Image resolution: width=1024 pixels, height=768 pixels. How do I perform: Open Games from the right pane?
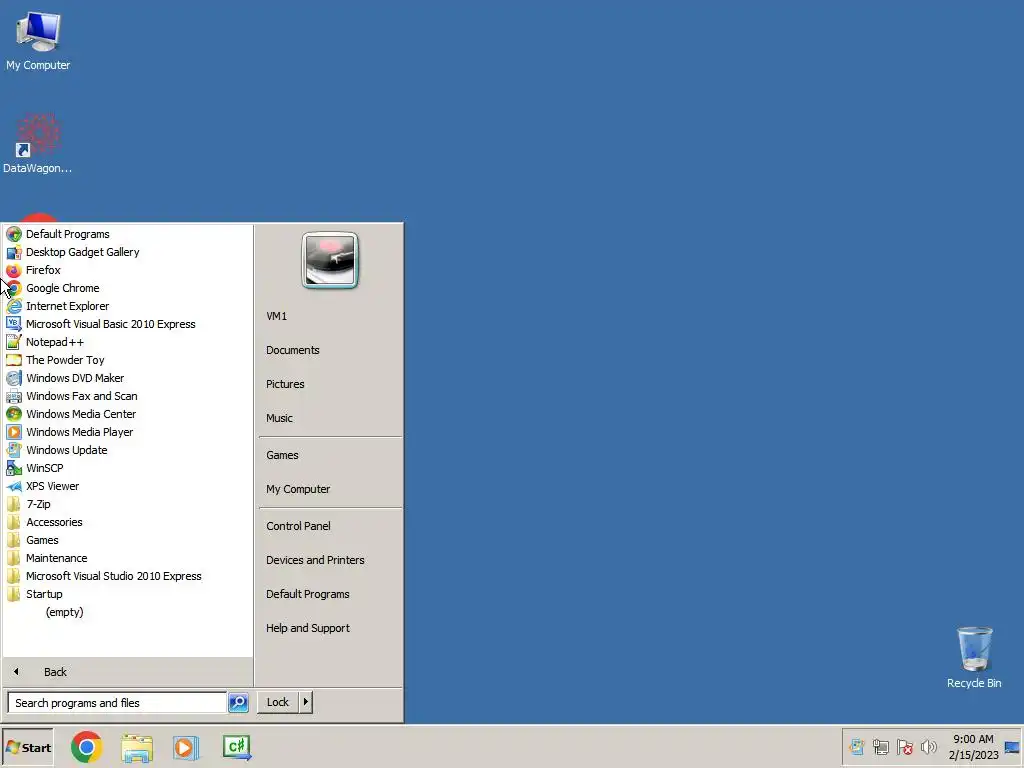click(x=330, y=455)
